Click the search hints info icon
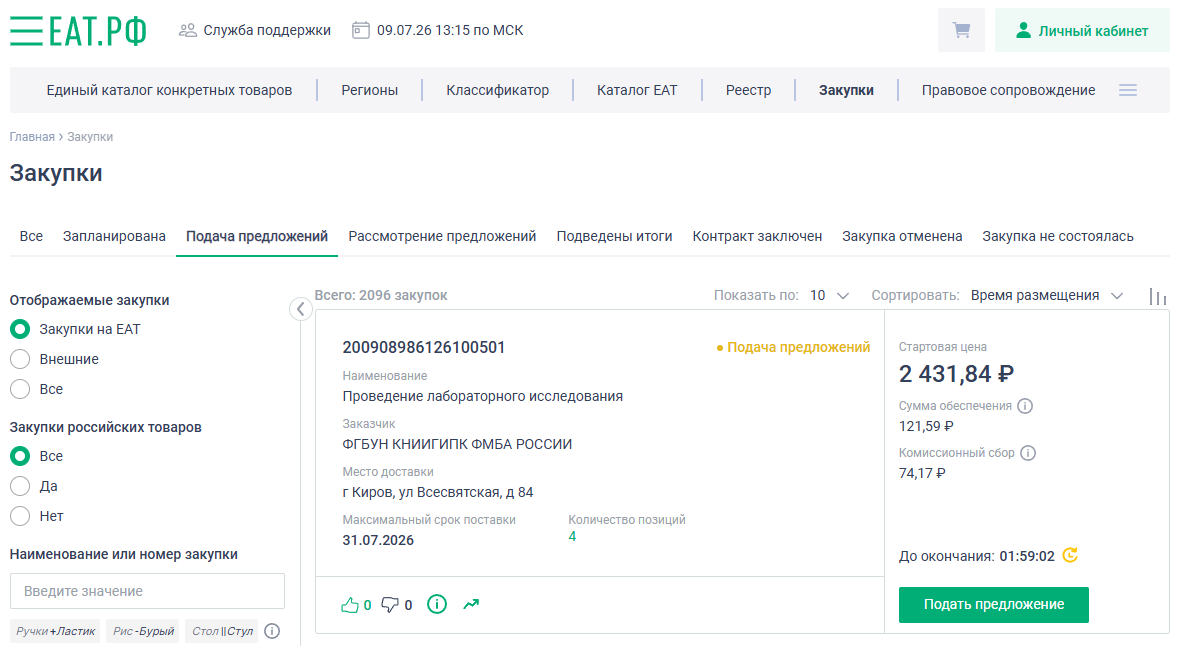Viewport: 1179px width, 646px height. pos(272,631)
